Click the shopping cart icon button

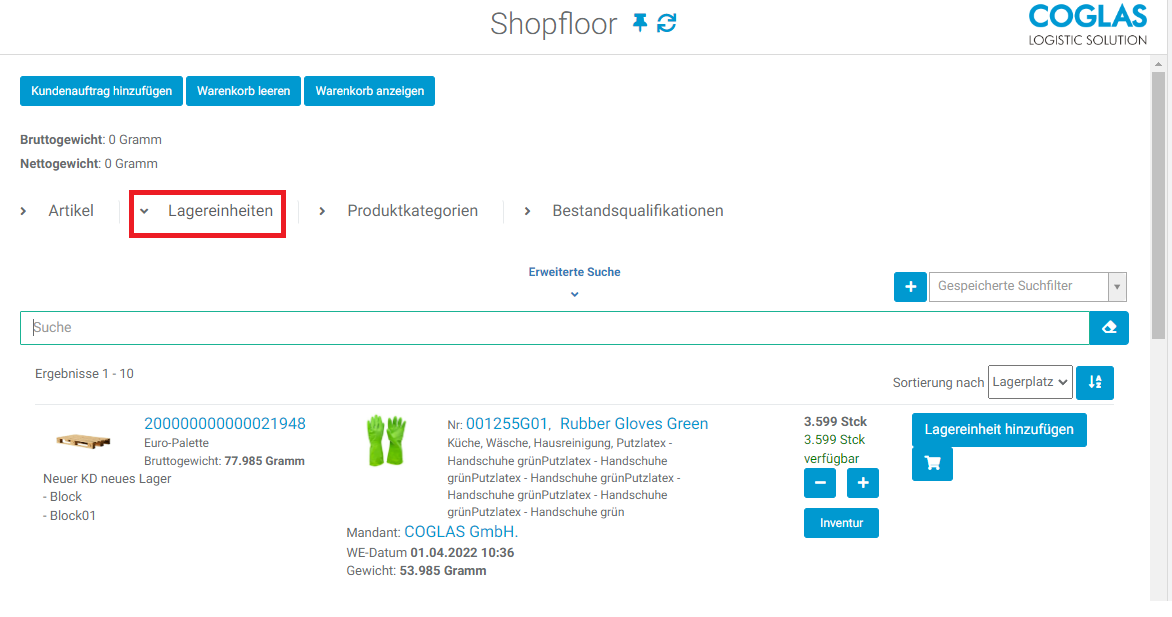click(x=932, y=464)
